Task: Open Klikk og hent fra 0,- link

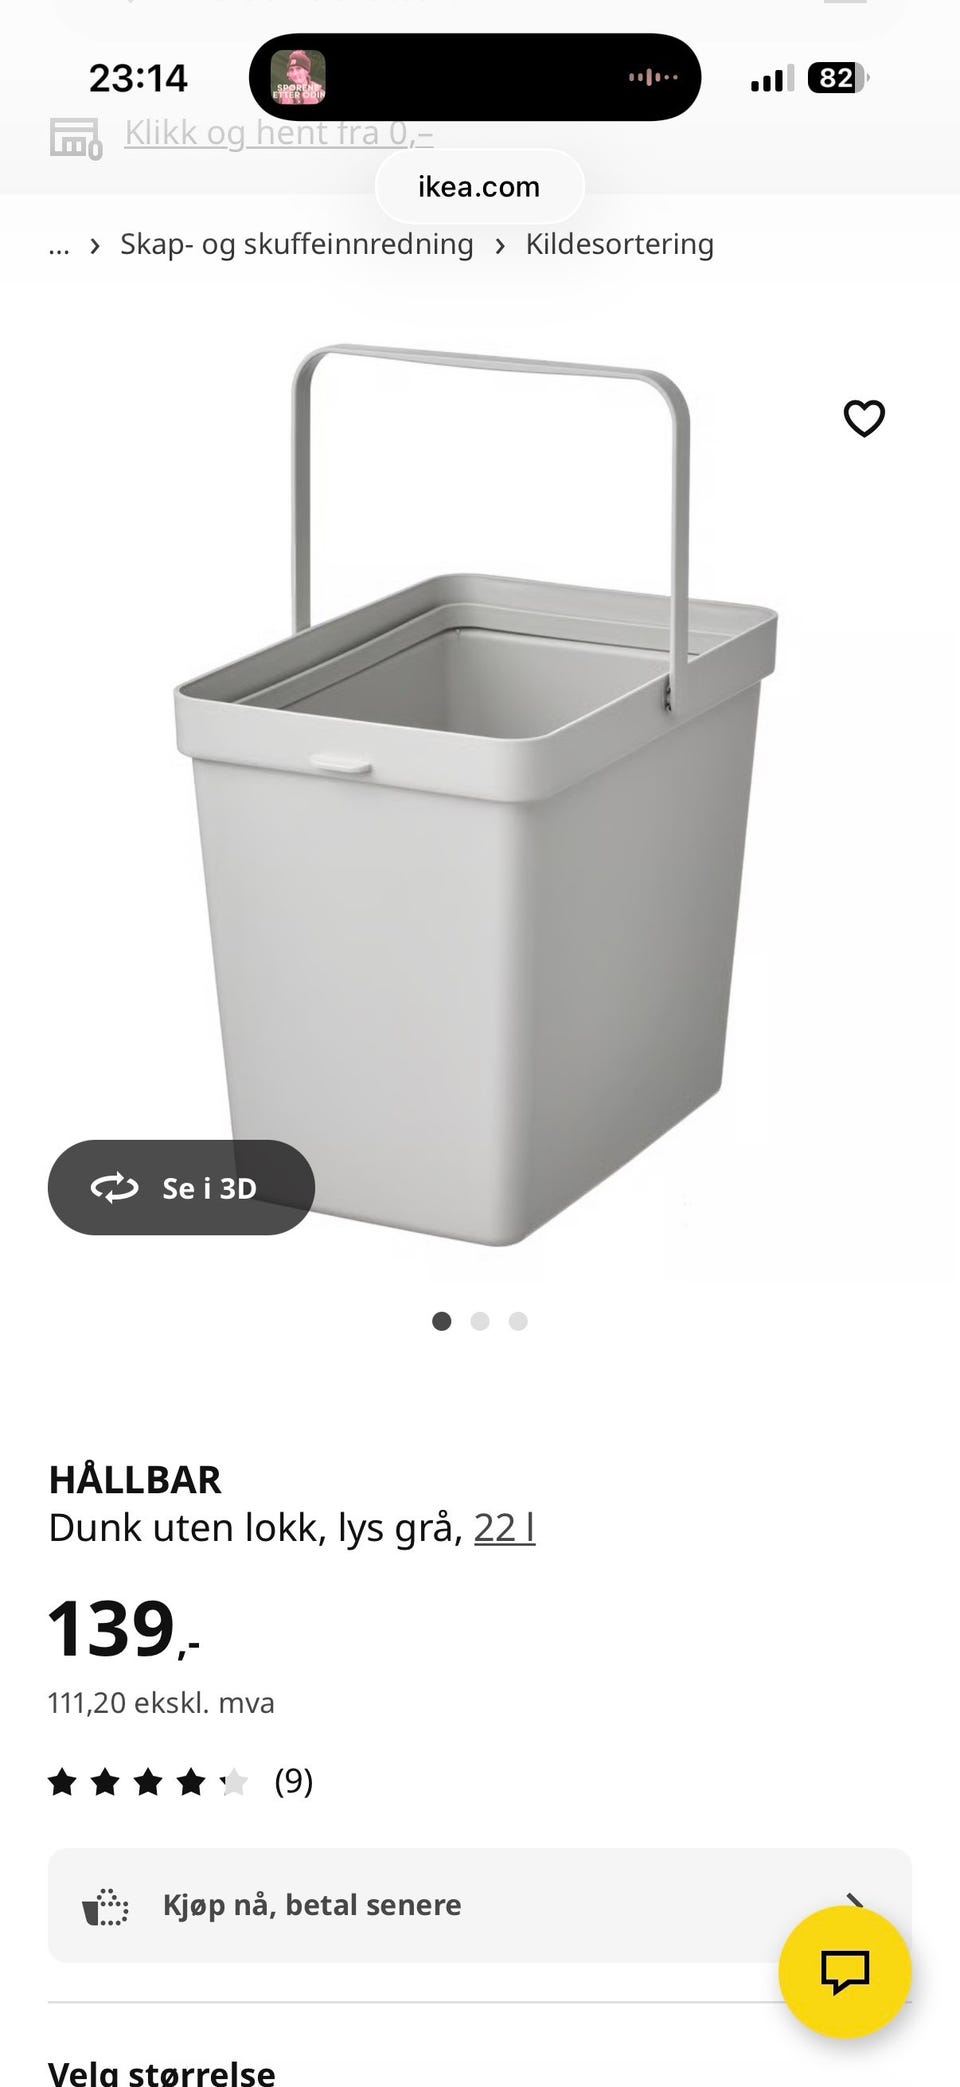Action: click(279, 133)
